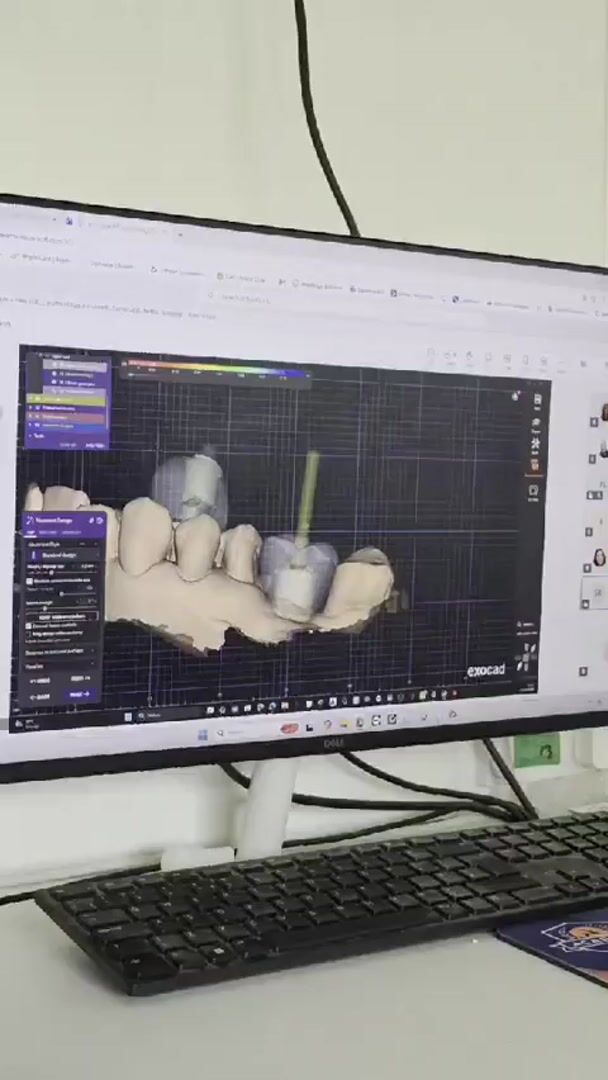The width and height of the screenshot is (608, 1080).
Task: Click the view cube orientation widget
Action: (x=526, y=658)
